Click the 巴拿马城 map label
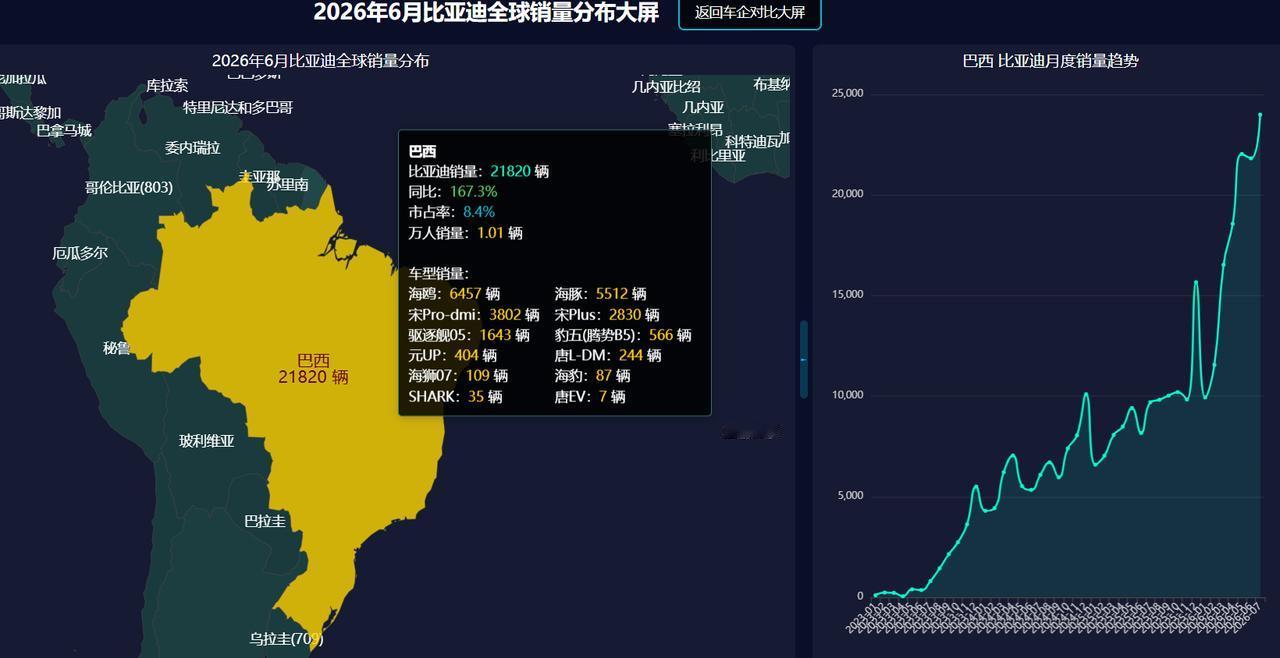This screenshot has height=658, width=1280. [x=64, y=130]
